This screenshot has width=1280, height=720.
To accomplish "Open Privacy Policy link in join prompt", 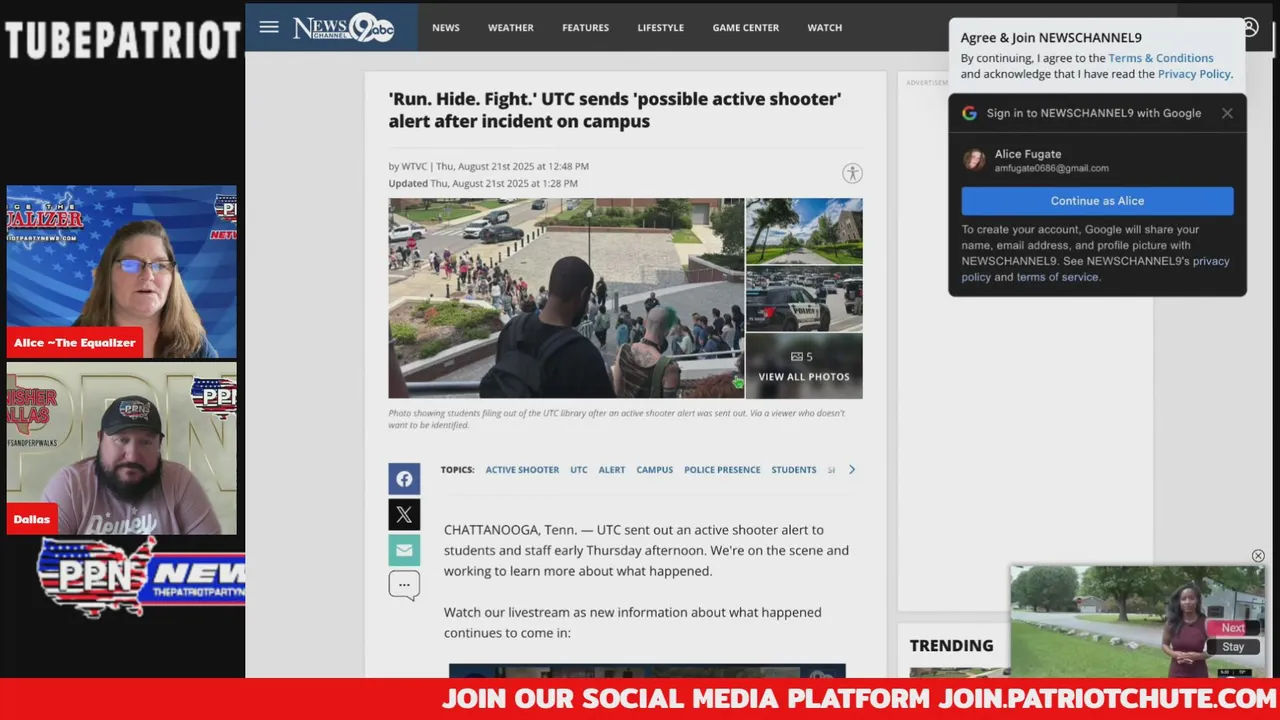I will click(1194, 74).
